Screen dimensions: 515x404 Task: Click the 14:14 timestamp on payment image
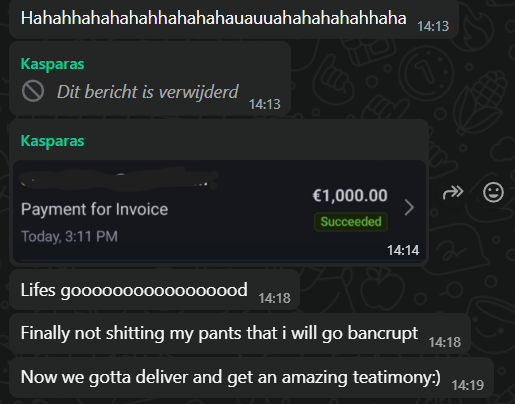point(403,250)
